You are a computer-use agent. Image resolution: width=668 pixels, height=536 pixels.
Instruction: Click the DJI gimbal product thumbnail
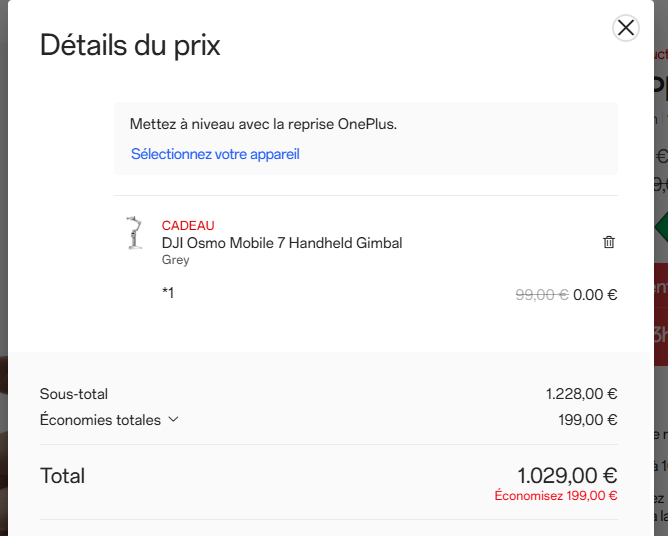click(x=131, y=235)
